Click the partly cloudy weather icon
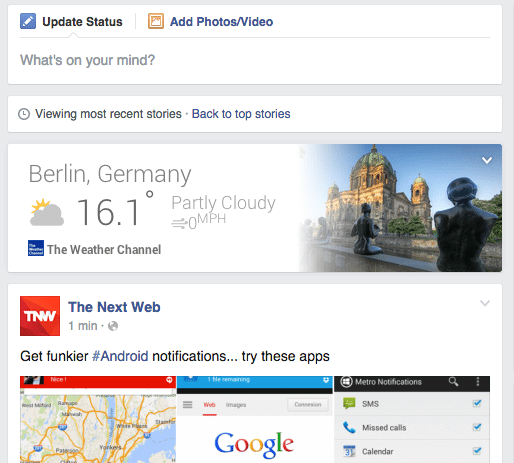 pos(47,213)
